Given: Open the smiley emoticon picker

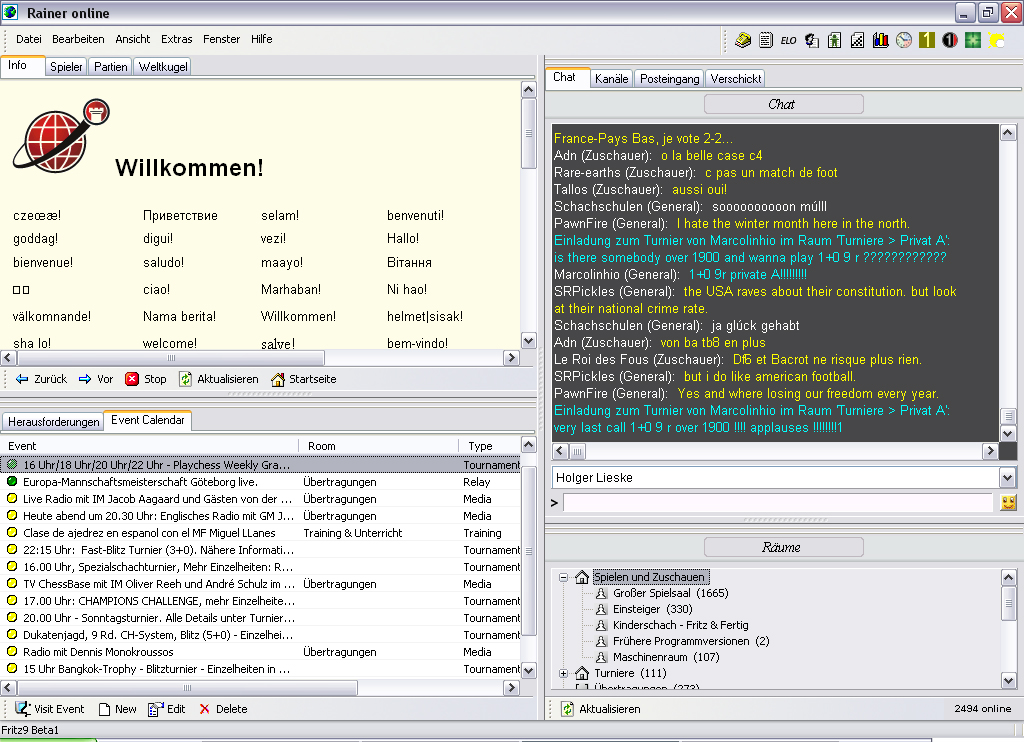Looking at the screenshot, I should pos(1008,502).
